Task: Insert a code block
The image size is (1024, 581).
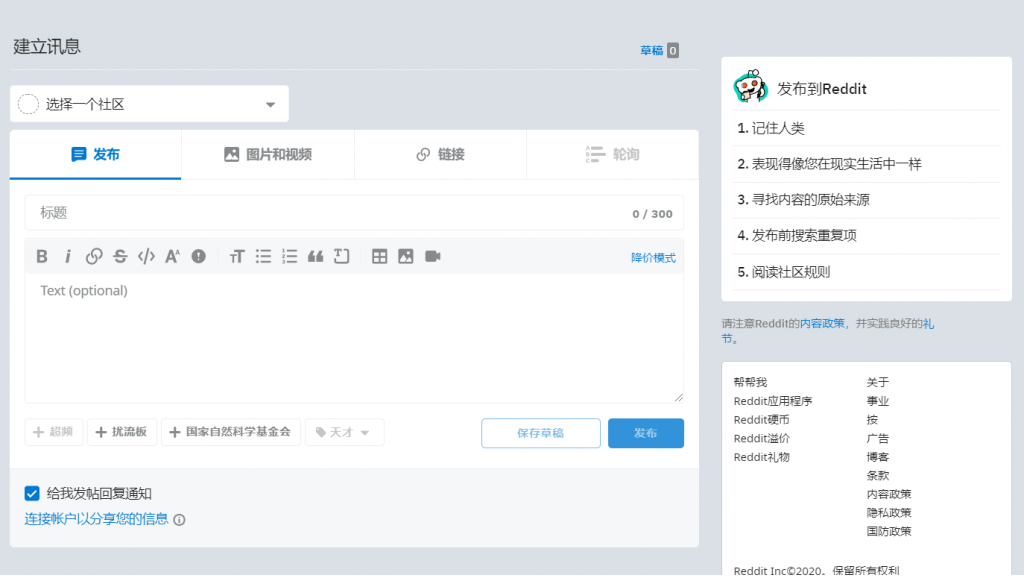Action: [342, 257]
